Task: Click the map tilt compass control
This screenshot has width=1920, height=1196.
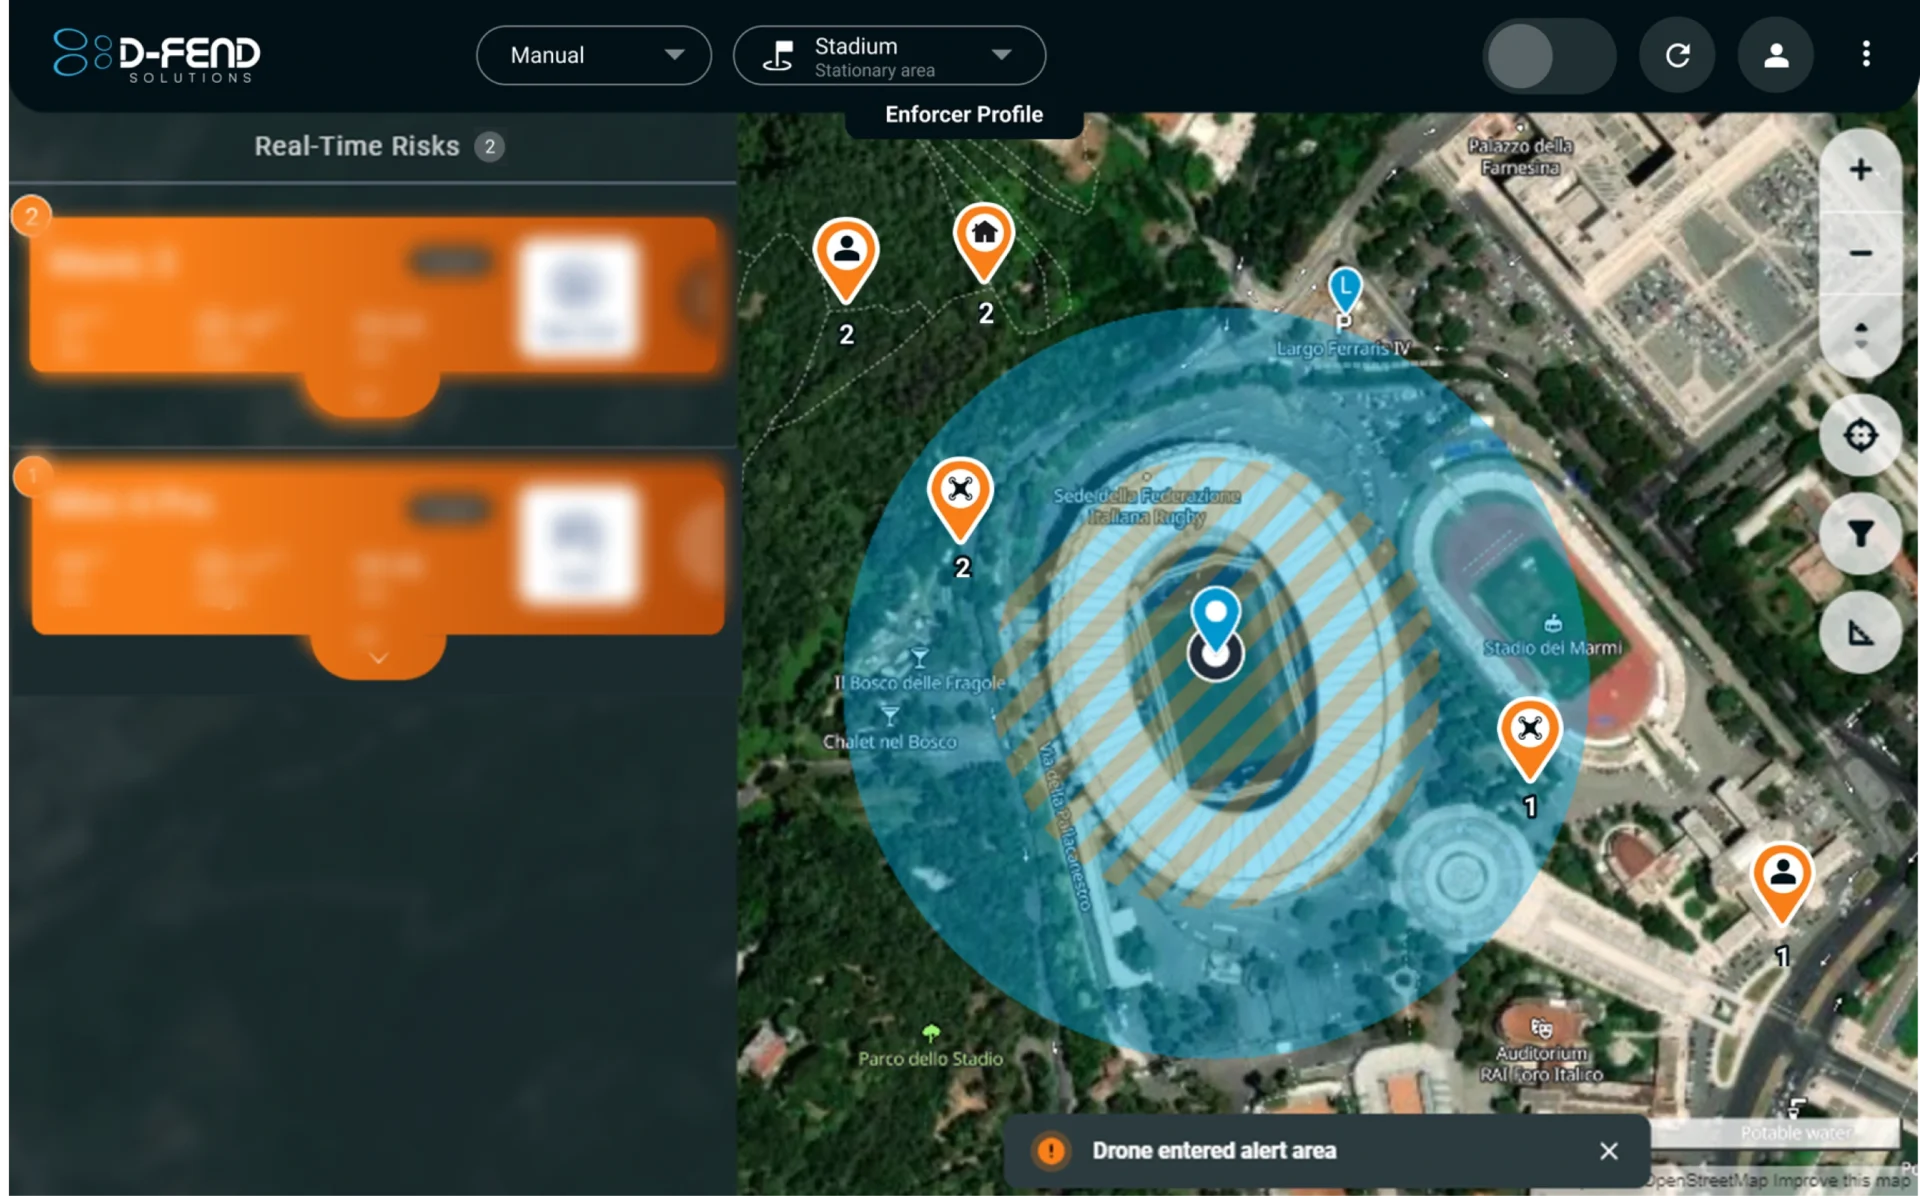Action: point(1860,335)
